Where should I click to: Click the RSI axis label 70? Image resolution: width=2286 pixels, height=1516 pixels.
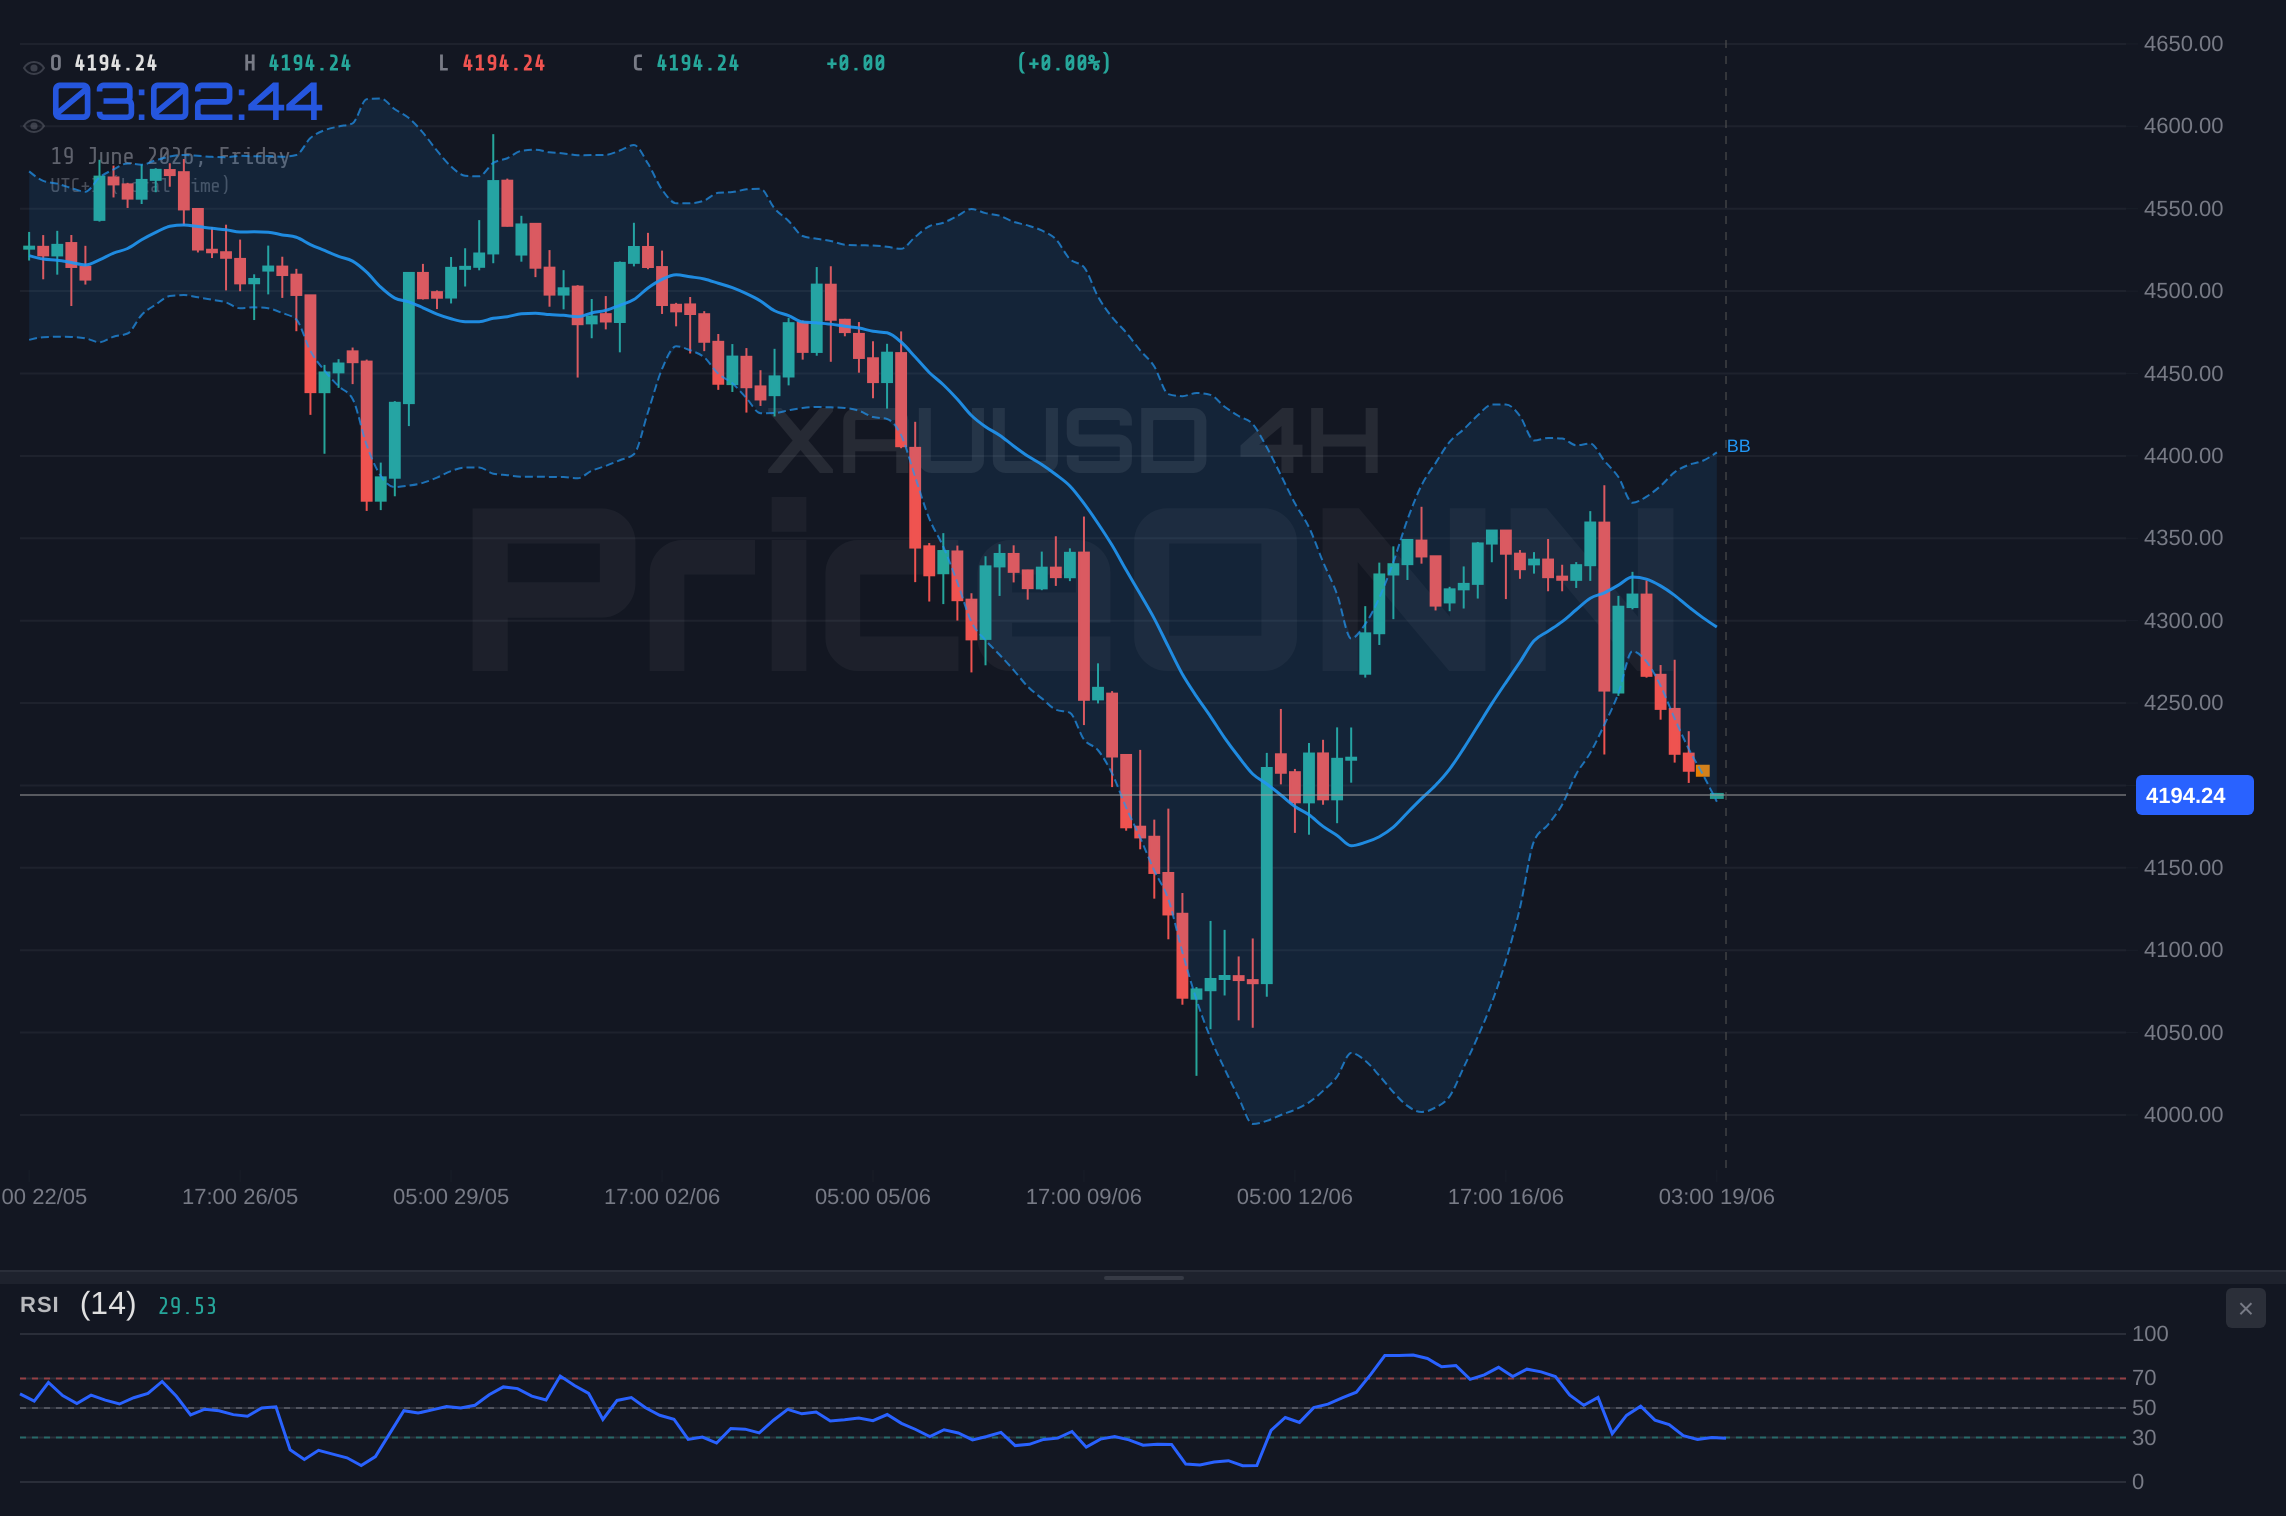point(2144,1378)
